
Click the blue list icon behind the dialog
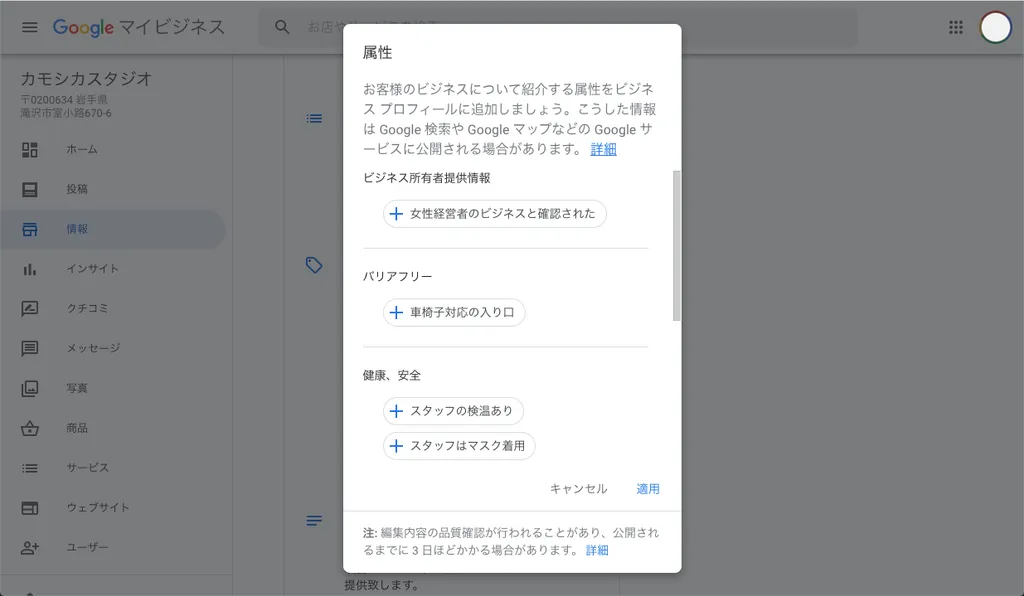(314, 118)
